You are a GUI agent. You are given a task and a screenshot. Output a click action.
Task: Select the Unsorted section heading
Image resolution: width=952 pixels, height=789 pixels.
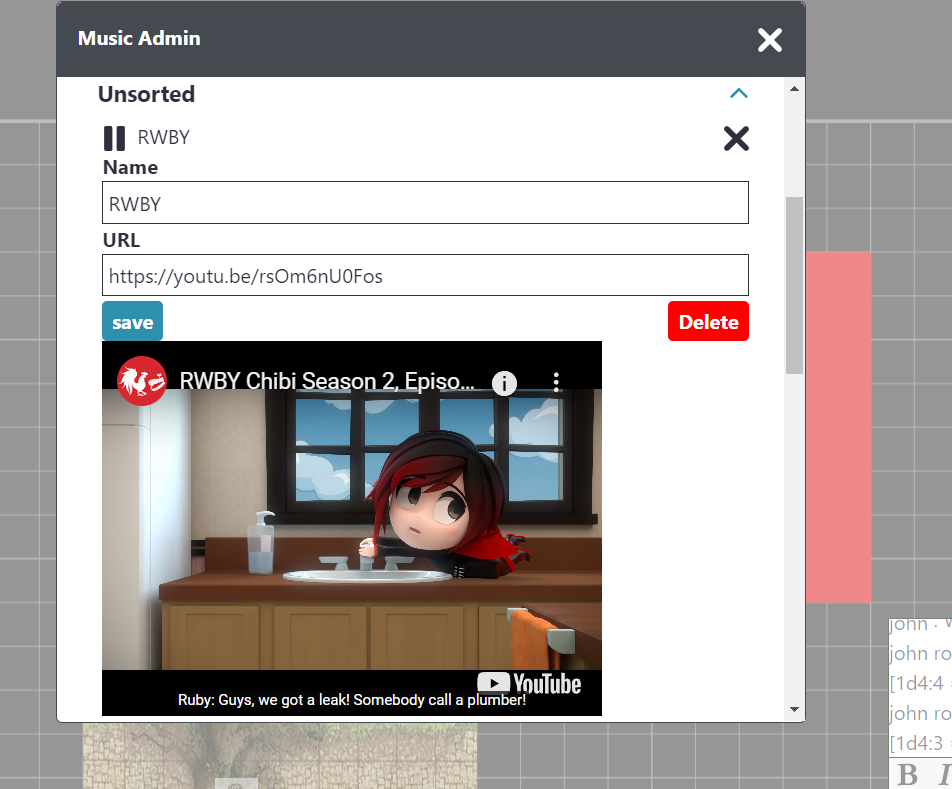pos(146,94)
